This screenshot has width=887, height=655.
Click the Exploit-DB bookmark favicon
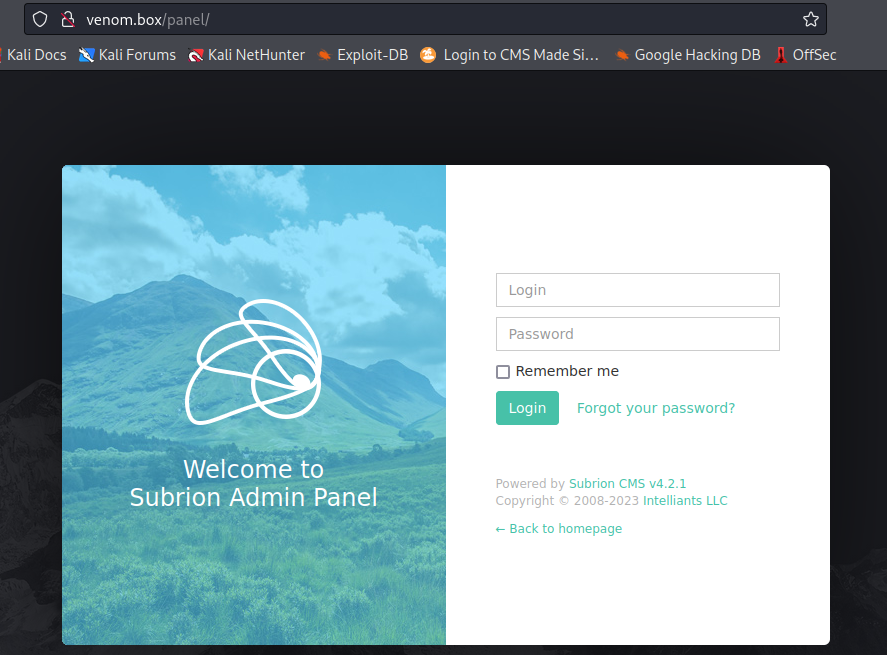[x=324, y=55]
